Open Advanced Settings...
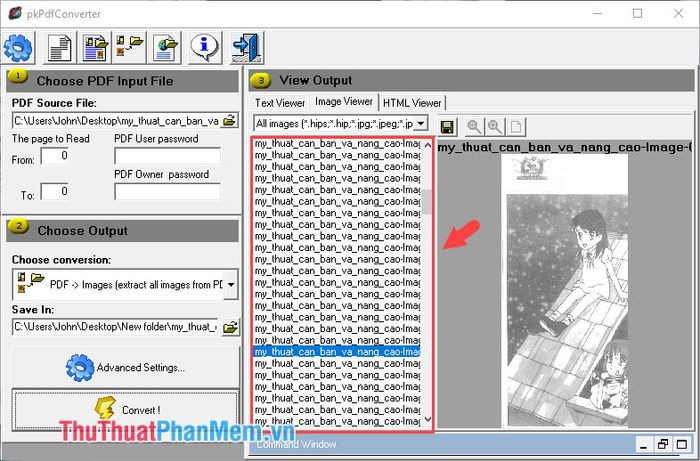This screenshot has height=461, width=700. 125,367
